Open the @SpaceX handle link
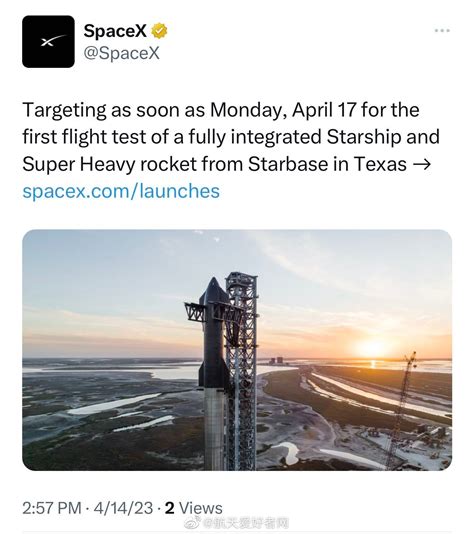This screenshot has height=534, width=474. click(121, 53)
